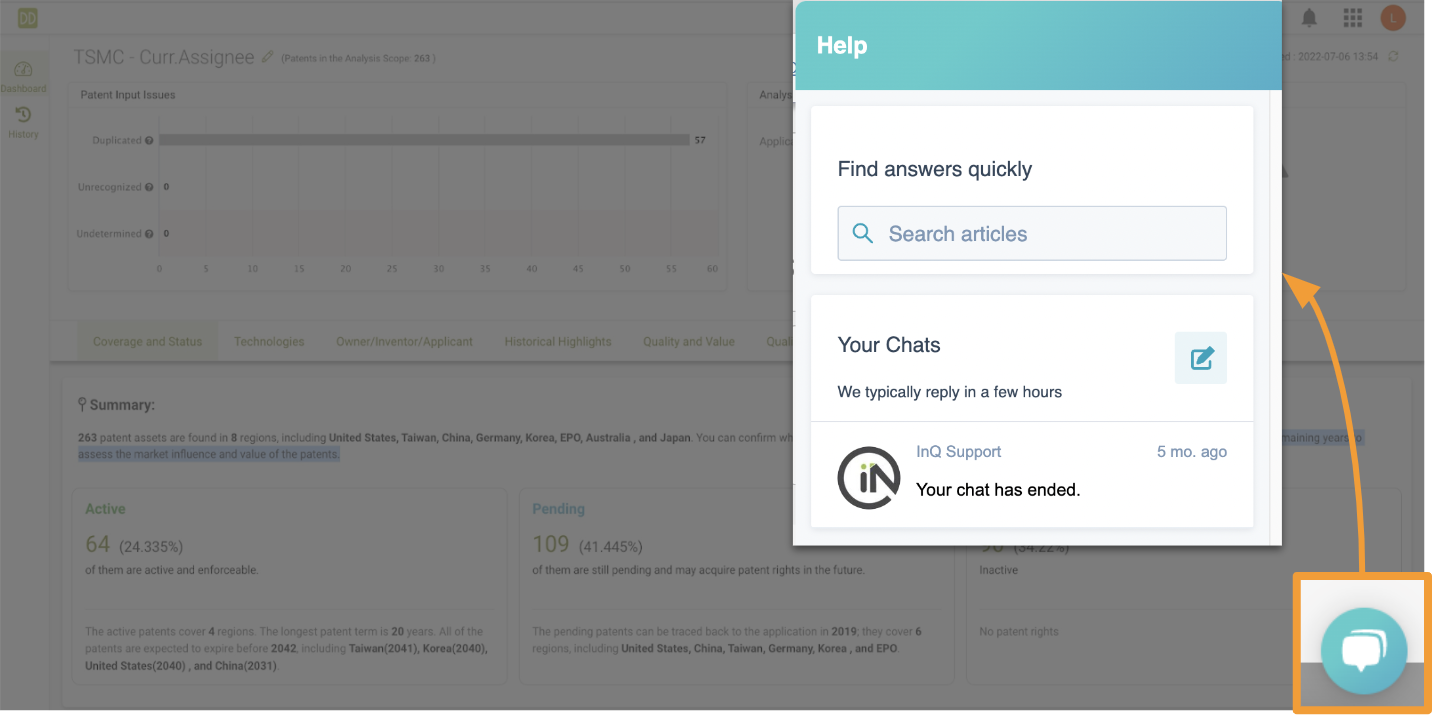Viewport: 1436px width, 720px height.
Task: Switch to Owner/Inventor/Applicant tab
Action: coord(404,342)
